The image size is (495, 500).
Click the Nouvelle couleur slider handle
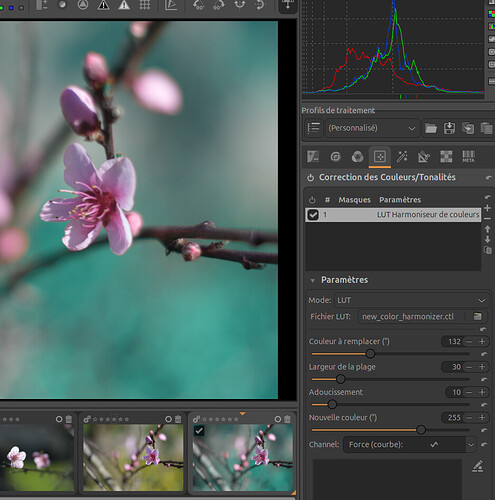(421, 430)
